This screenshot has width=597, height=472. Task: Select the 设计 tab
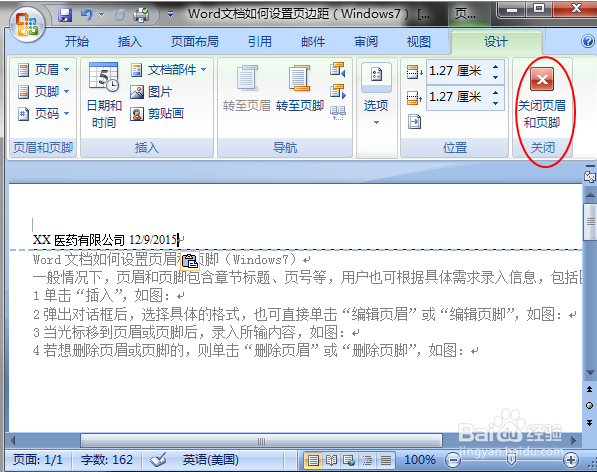click(x=496, y=41)
